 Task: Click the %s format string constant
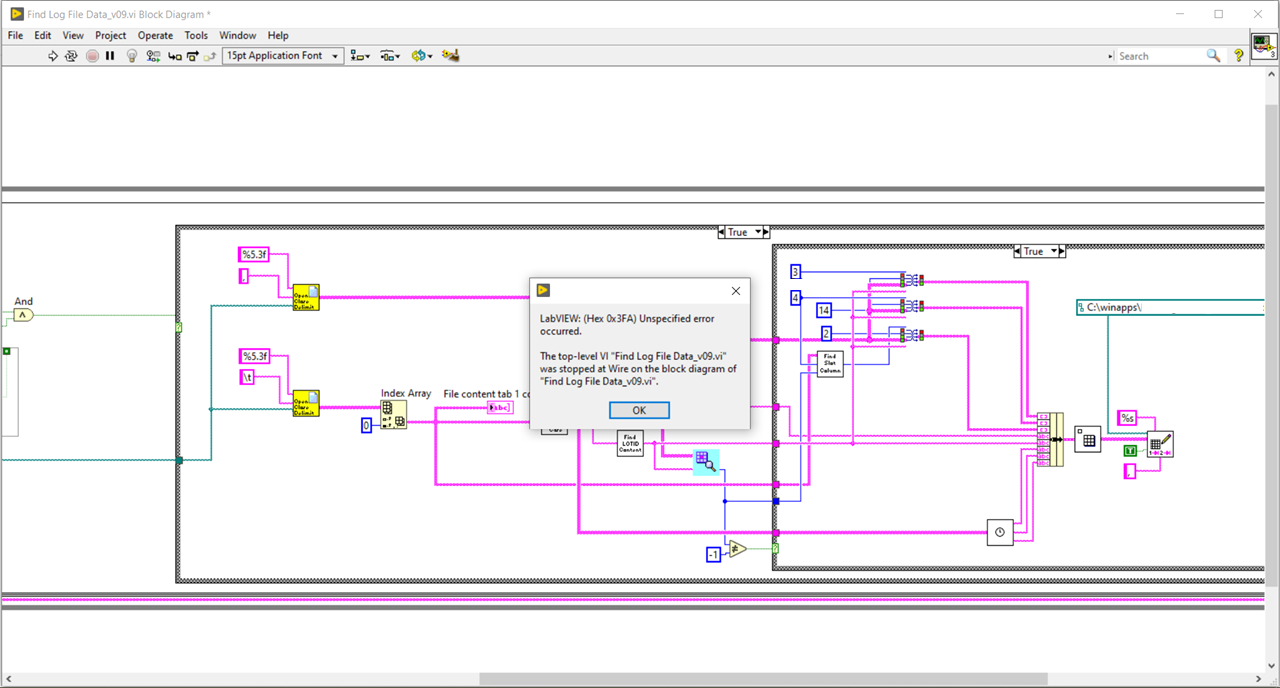[x=1127, y=418]
